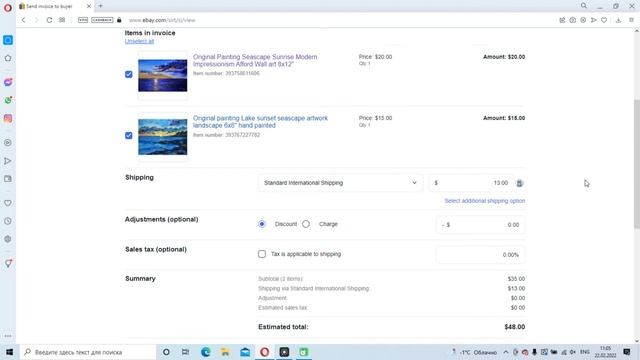Open the Cashback badge in address bar
This screenshot has width=640, height=360.
pos(102,20)
